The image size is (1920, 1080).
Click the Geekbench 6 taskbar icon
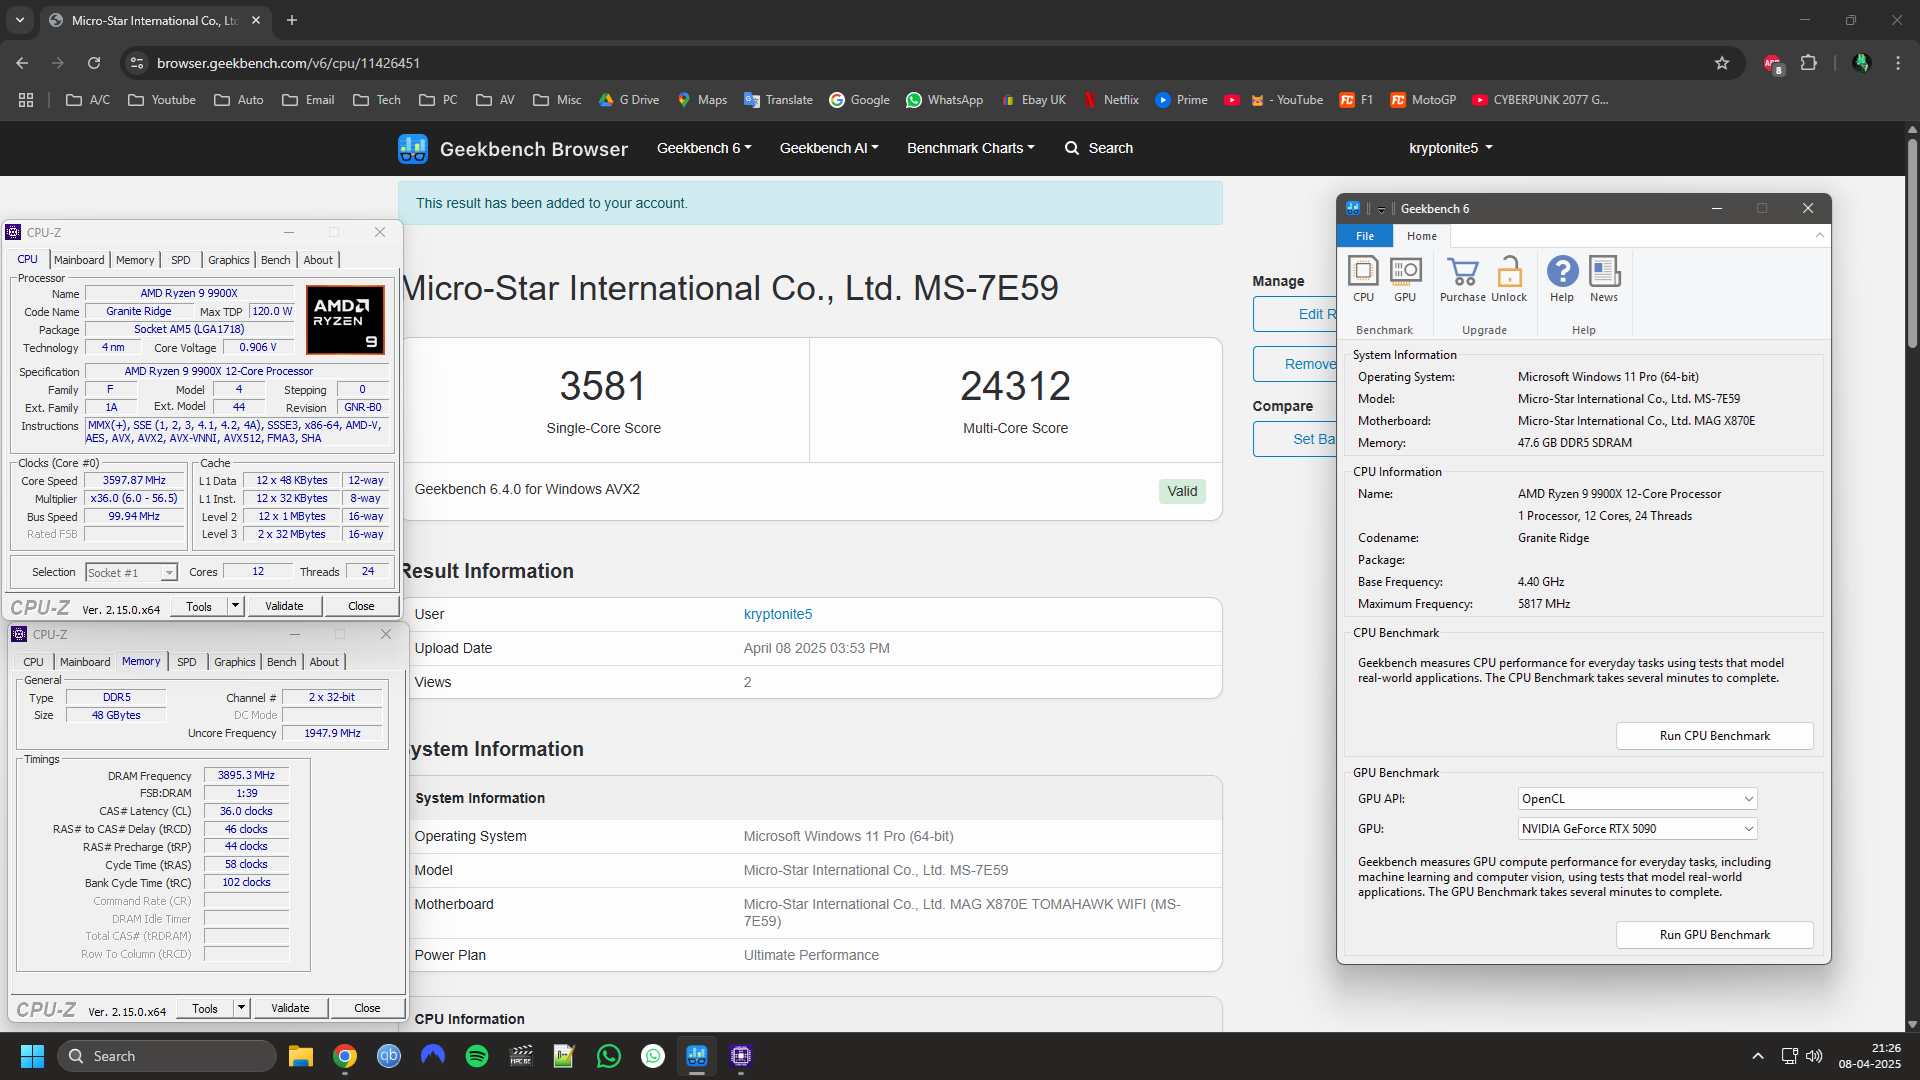697,1056
